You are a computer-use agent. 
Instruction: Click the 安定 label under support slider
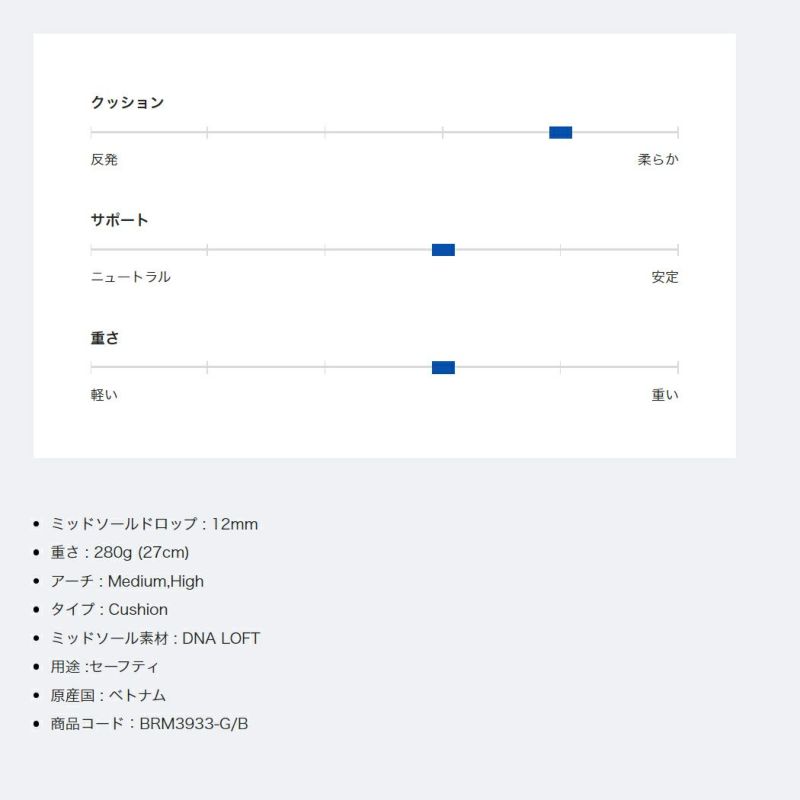click(x=665, y=277)
